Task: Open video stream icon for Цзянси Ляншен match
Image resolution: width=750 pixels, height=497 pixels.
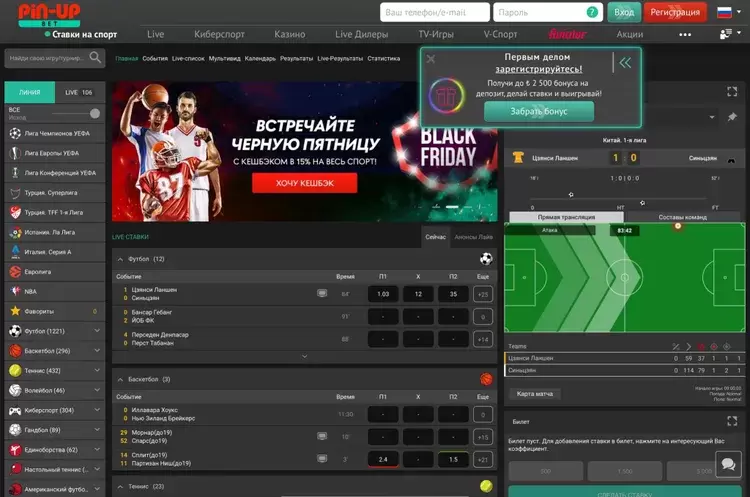Action: click(x=322, y=293)
